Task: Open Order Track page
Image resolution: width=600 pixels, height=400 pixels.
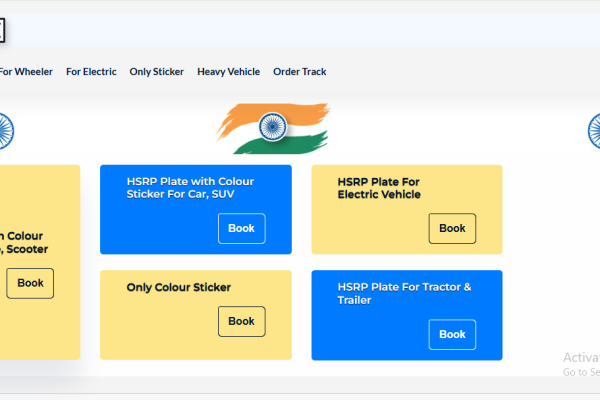Action: coord(300,72)
